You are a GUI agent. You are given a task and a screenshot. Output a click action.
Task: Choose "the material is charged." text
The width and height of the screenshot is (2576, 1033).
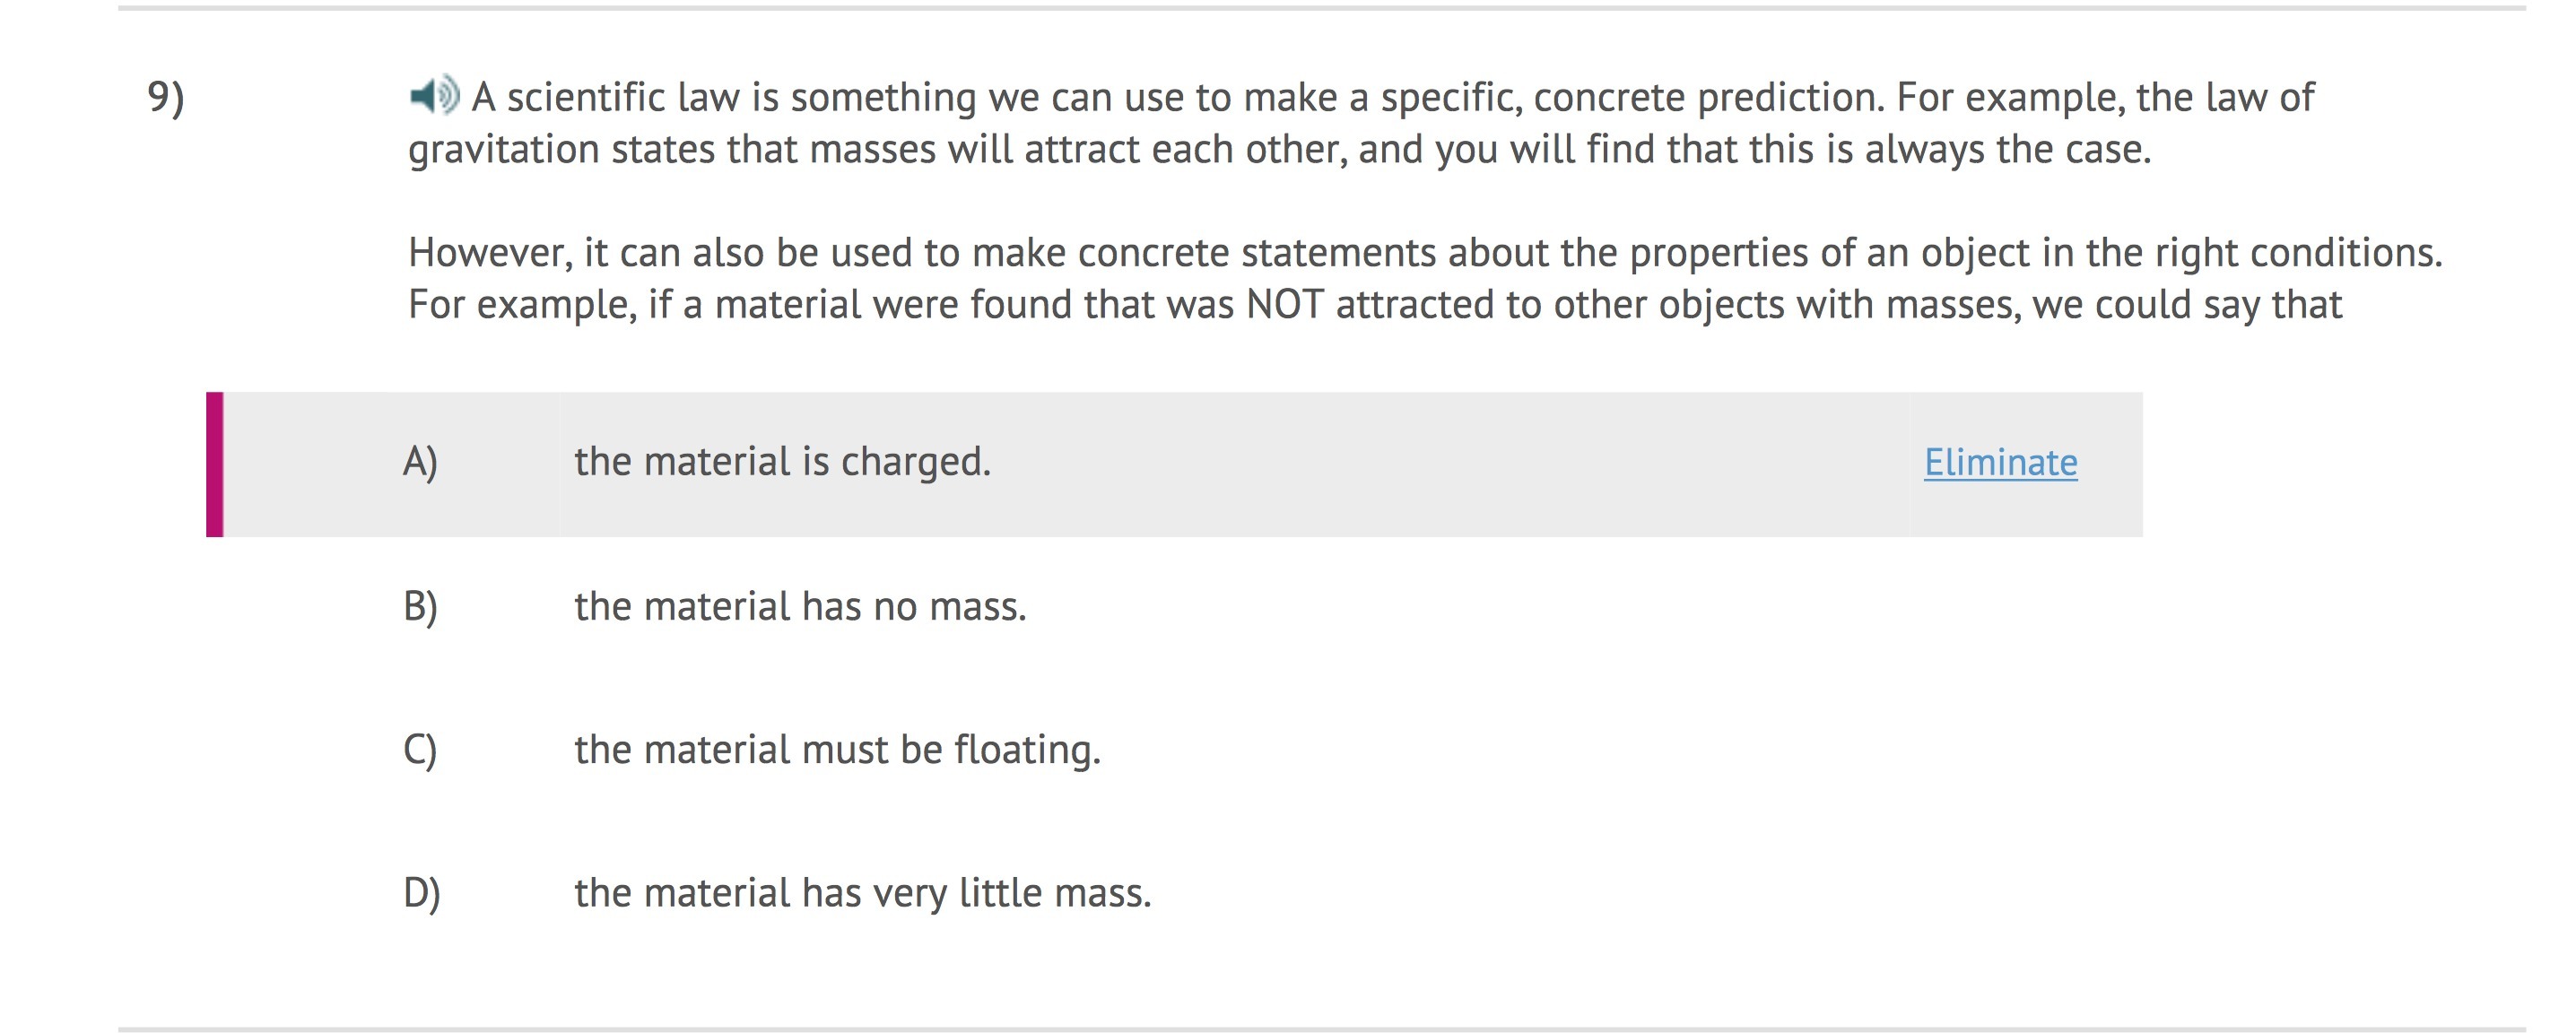tap(782, 462)
